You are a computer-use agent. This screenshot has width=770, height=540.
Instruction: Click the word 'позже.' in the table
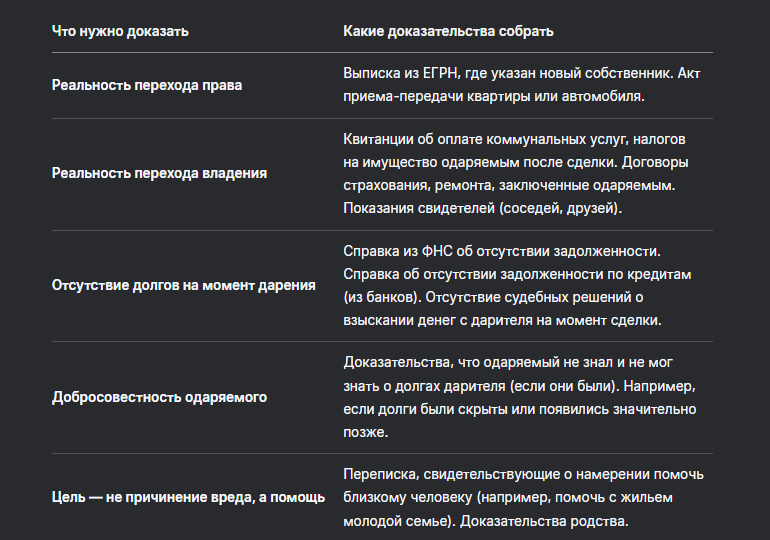(365, 432)
